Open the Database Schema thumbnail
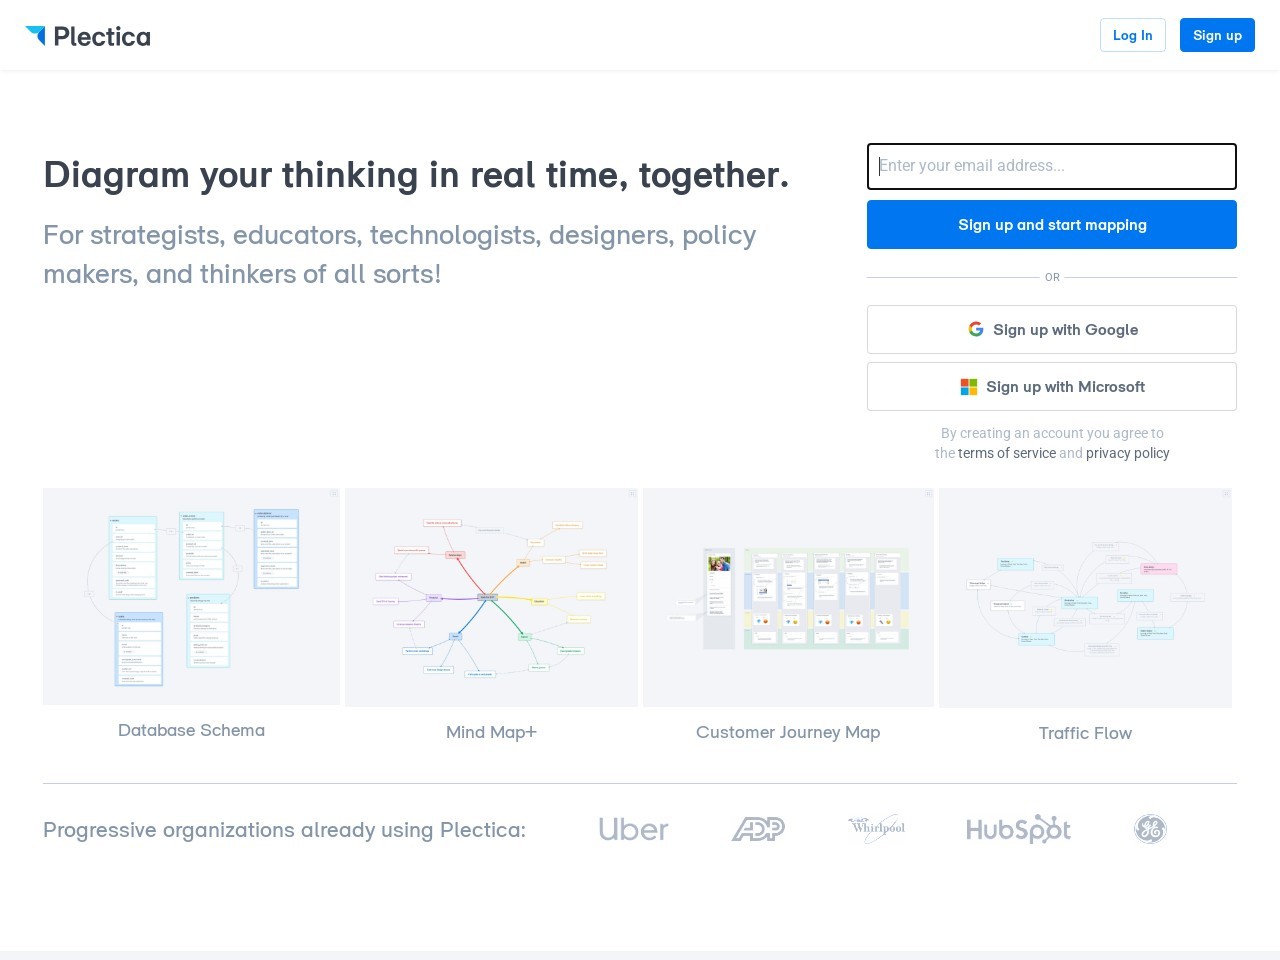This screenshot has height=960, width=1280. (x=191, y=597)
